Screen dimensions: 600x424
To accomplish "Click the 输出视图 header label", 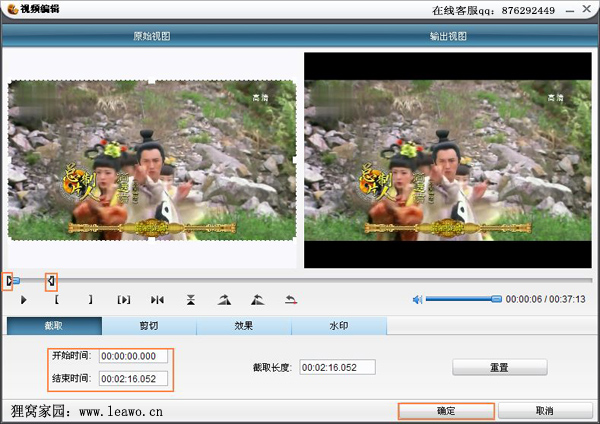I will point(448,36).
